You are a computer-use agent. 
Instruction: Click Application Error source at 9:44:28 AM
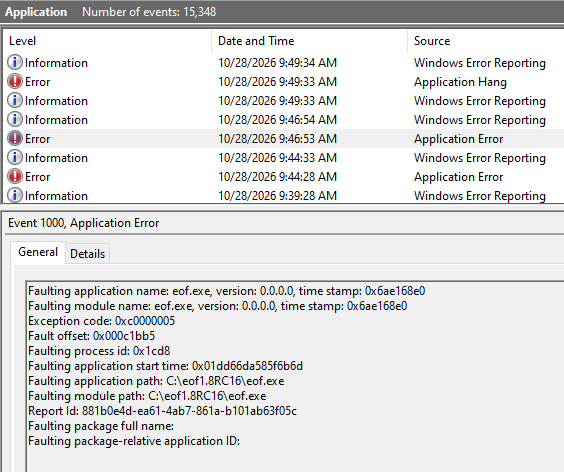pos(458,177)
